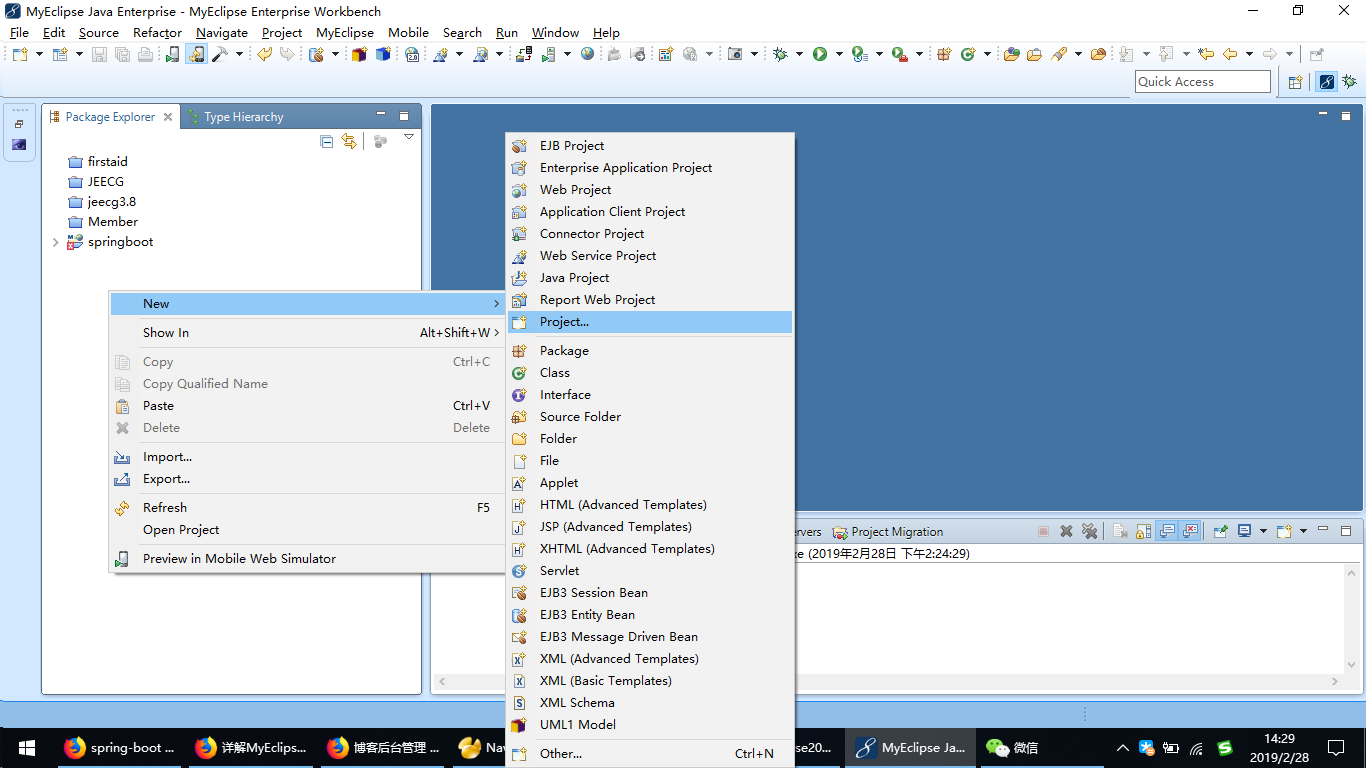This screenshot has height=768, width=1366.
Task: Click Show In context menu item
Action: click(307, 333)
